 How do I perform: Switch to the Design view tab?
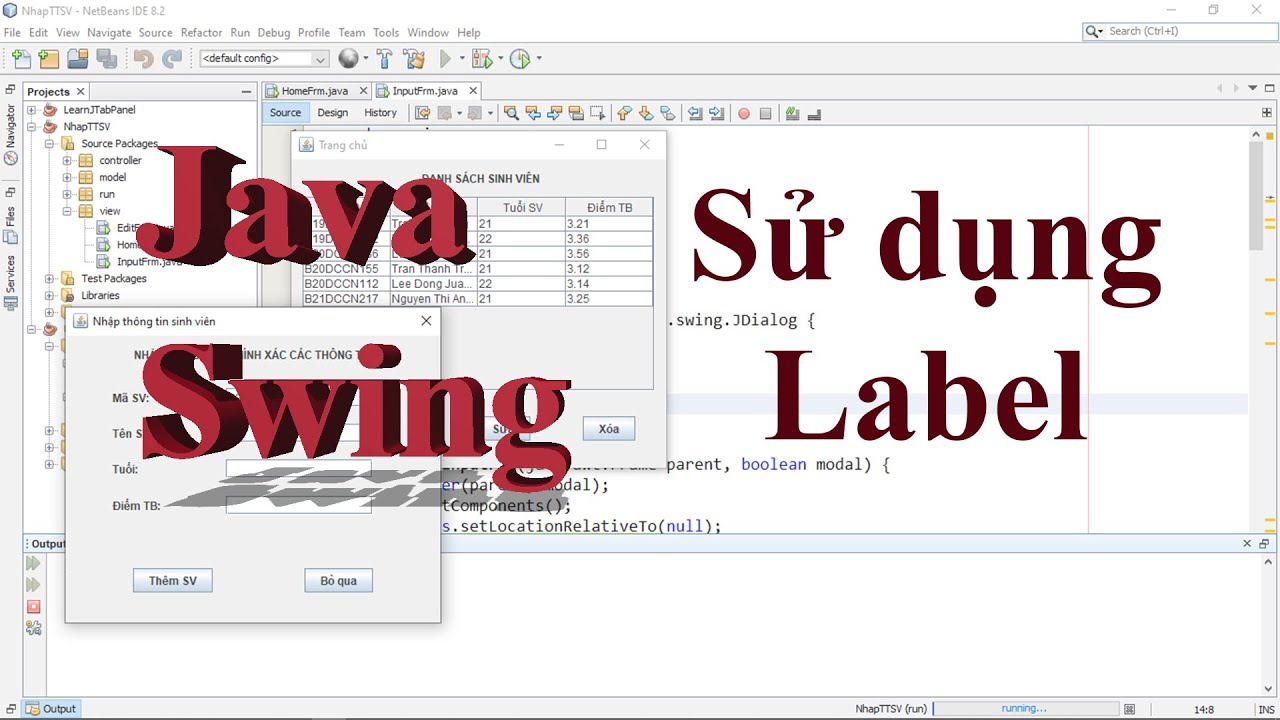pyautogui.click(x=333, y=113)
